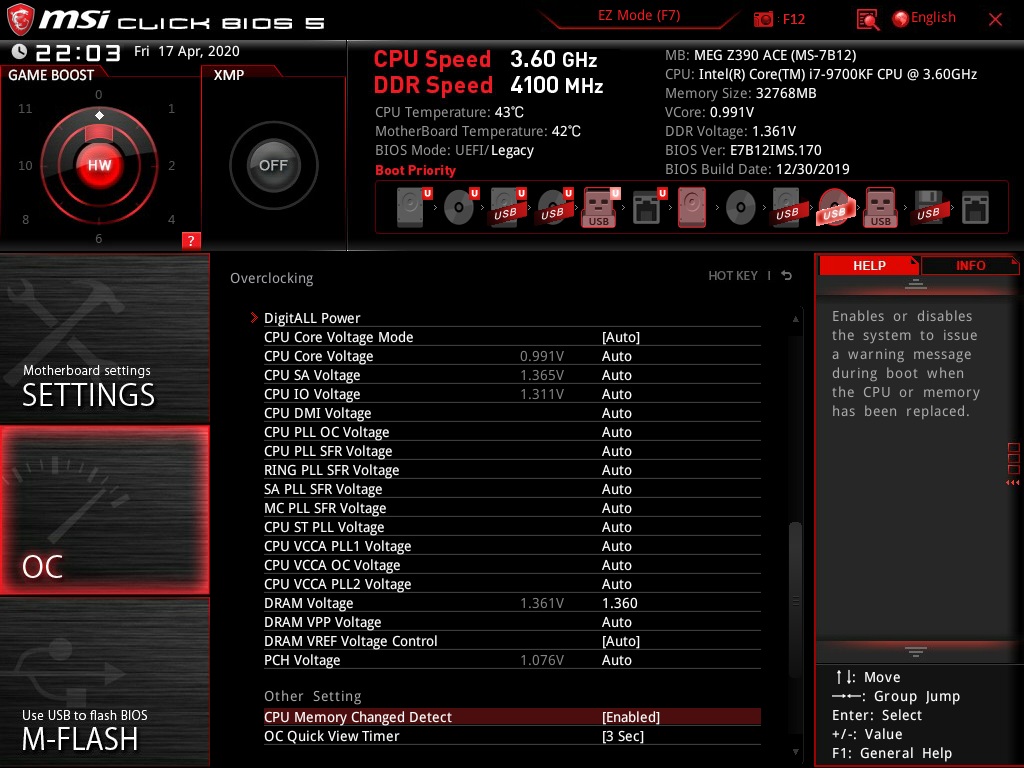The height and width of the screenshot is (768, 1024).
Task: Select the CPU PLL SFR Voltage row
Action: click(512, 451)
